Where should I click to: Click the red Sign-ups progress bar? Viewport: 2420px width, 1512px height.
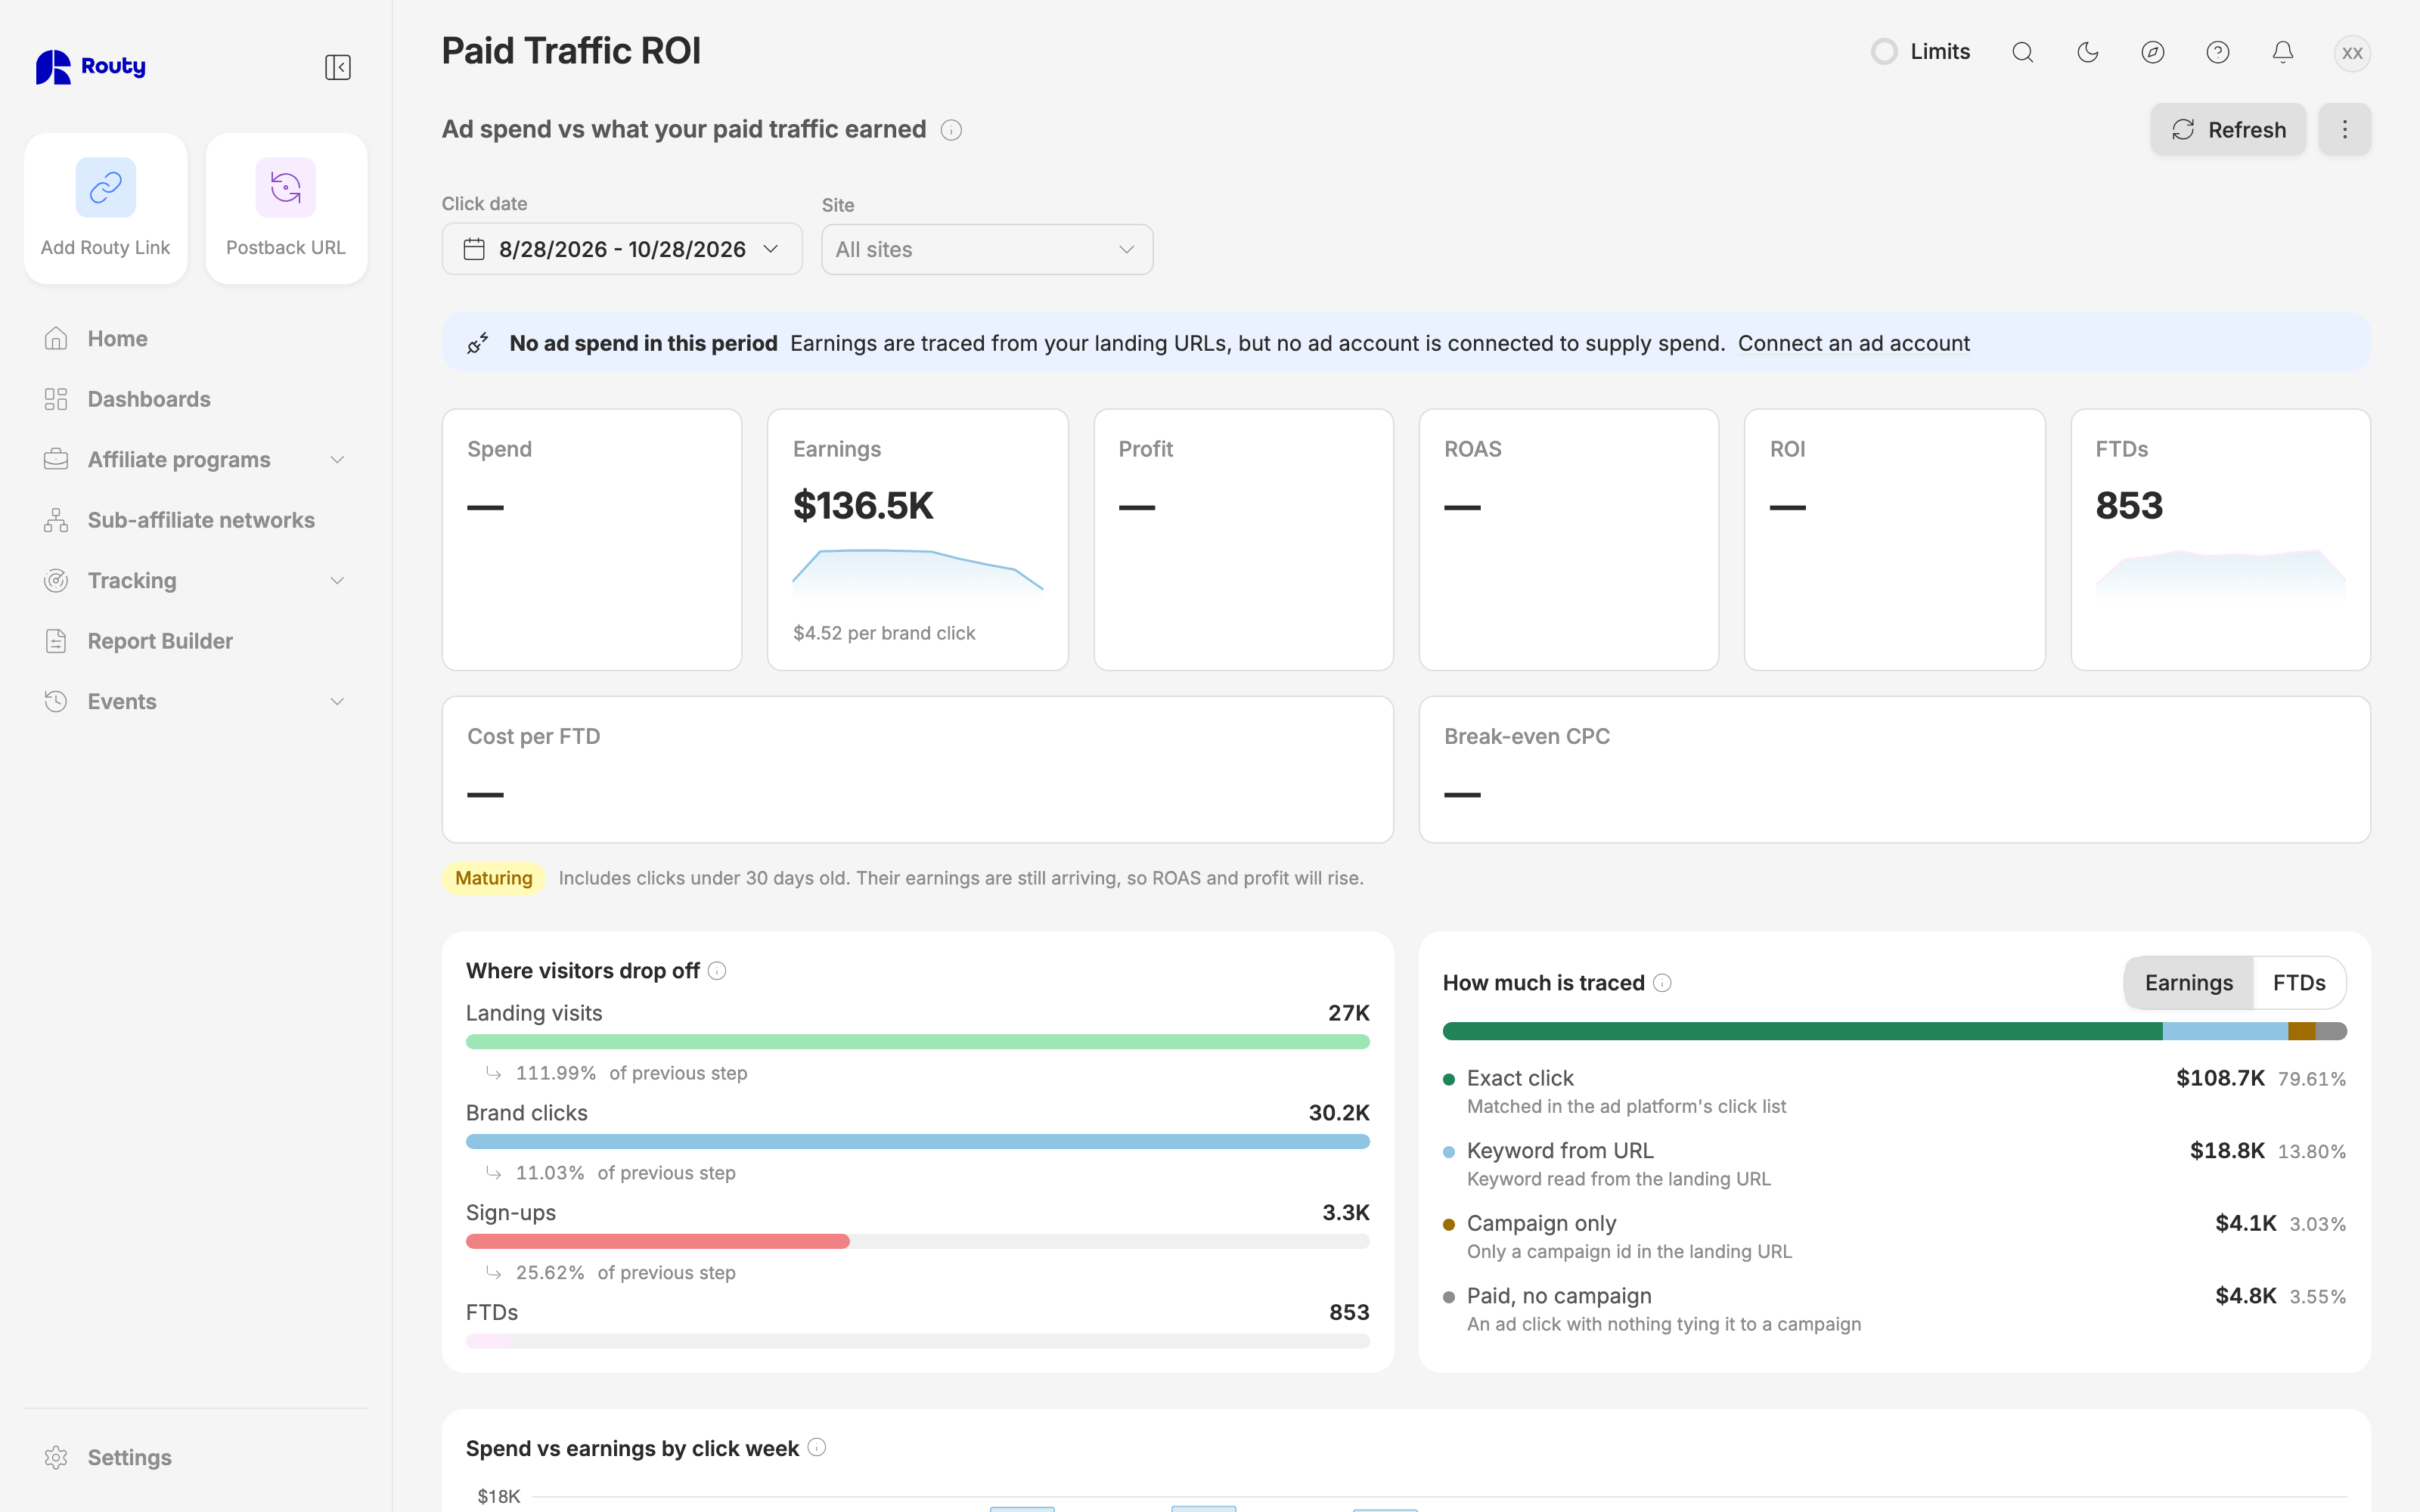(657, 1241)
